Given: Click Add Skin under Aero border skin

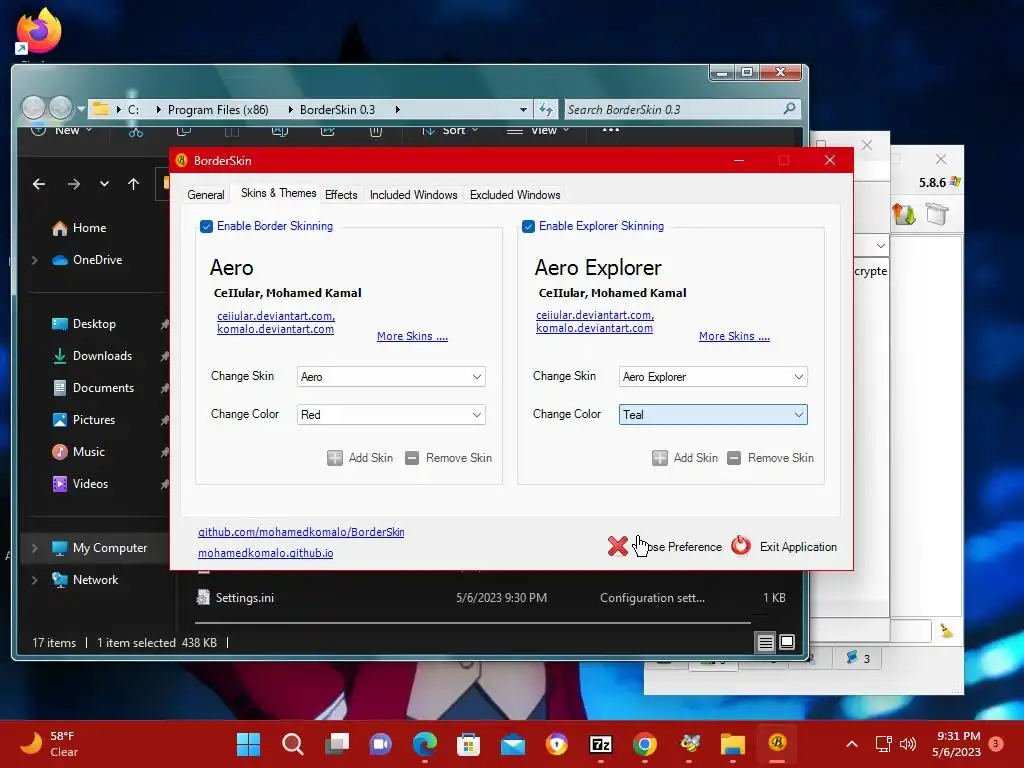Looking at the screenshot, I should click(360, 458).
